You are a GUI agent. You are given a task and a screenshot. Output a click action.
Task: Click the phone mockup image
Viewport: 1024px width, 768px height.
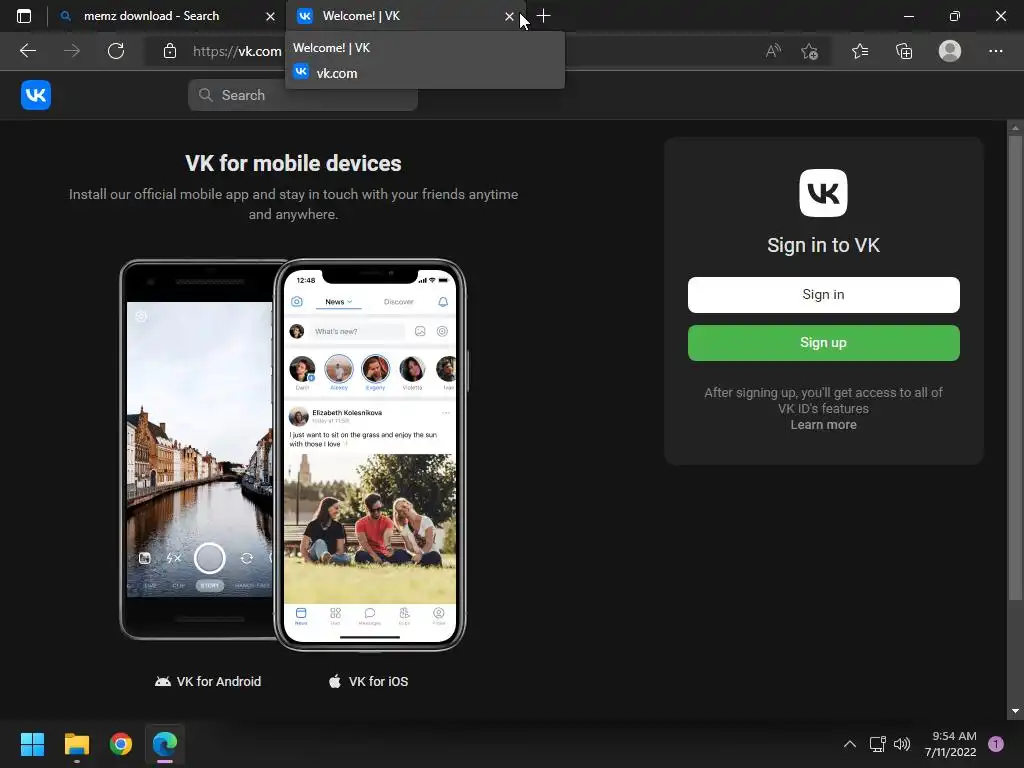pos(293,455)
